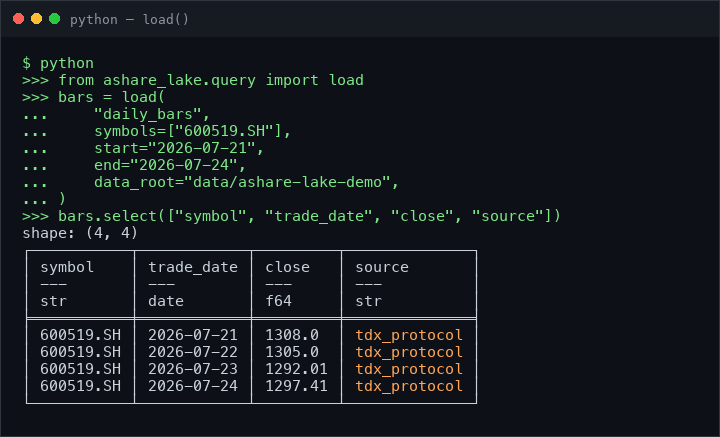Click the 'date' dtype under trade_date
Screen dimensions: 720x437
coord(166,301)
